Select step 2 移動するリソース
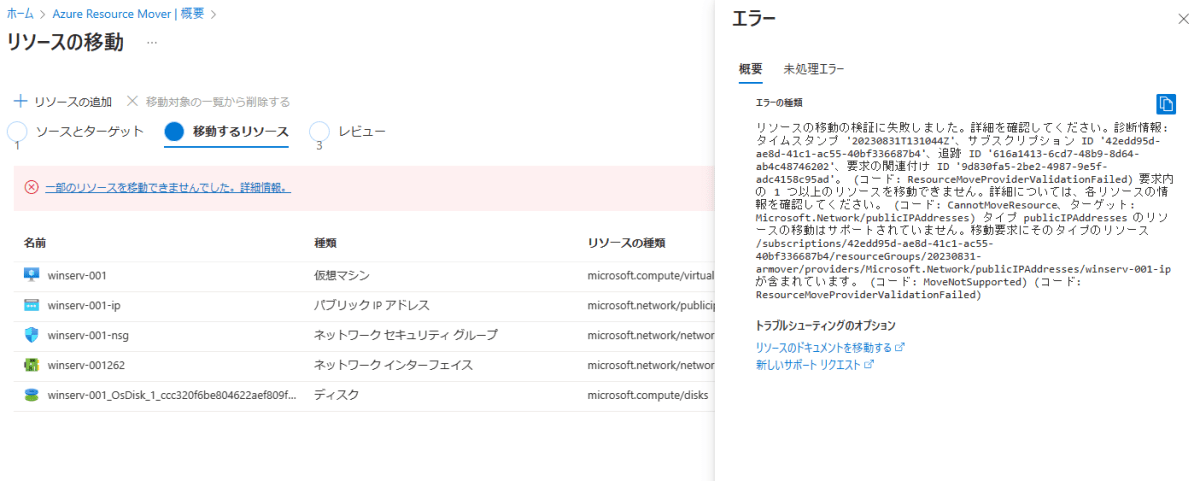Image resolution: width=1200 pixels, height=481 pixels. coord(227,132)
